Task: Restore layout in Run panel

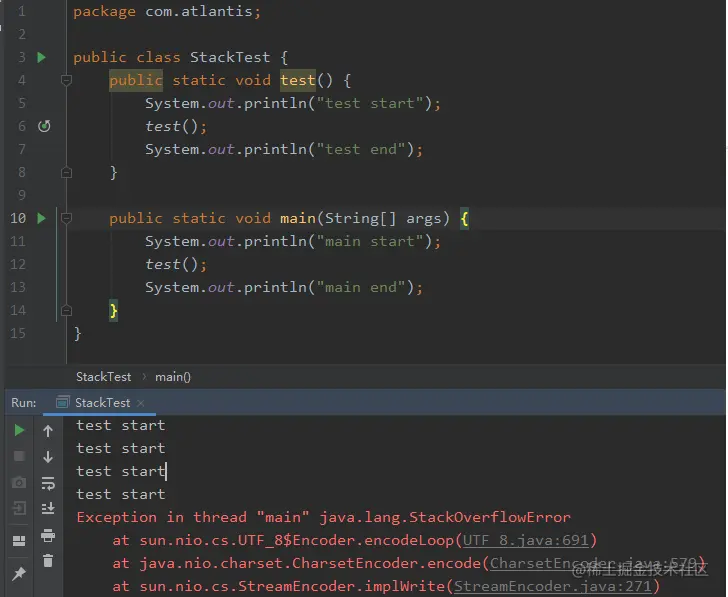Action: pyautogui.click(x=19, y=541)
